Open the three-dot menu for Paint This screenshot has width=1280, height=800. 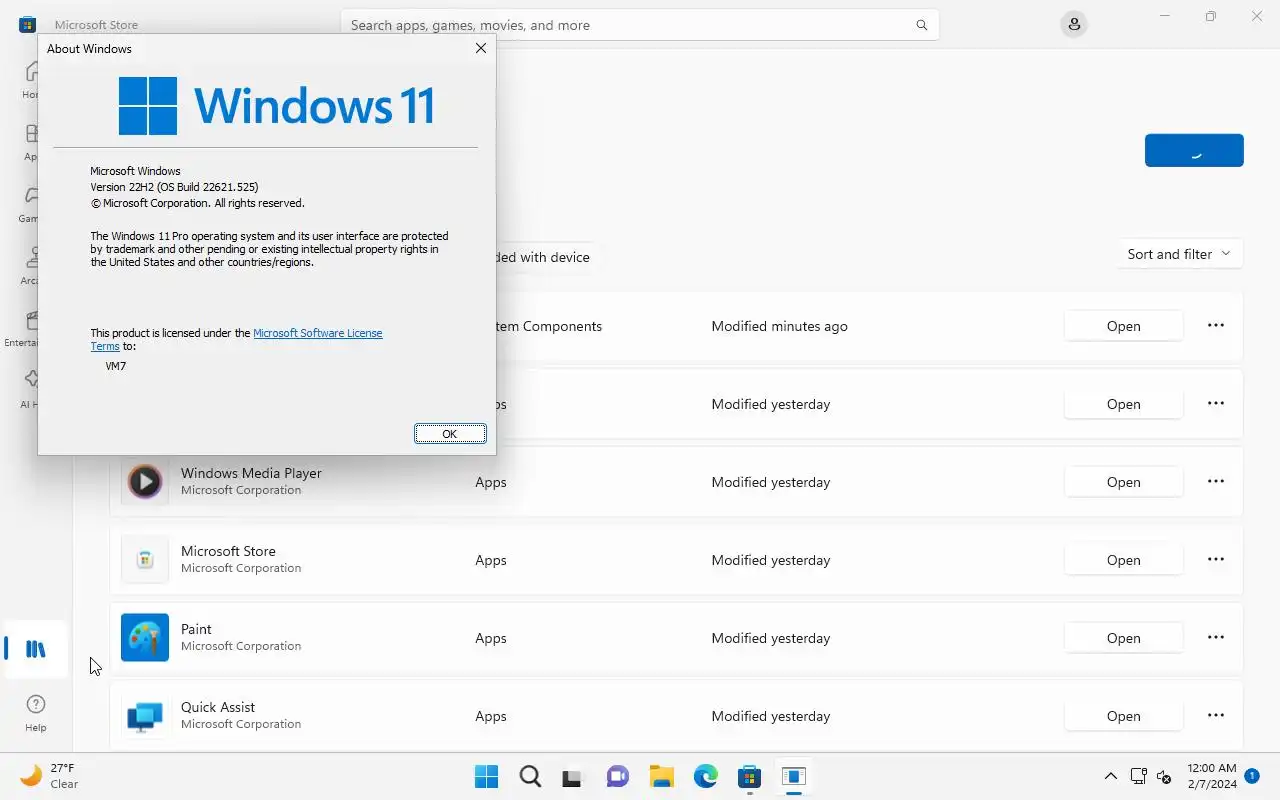click(1216, 637)
